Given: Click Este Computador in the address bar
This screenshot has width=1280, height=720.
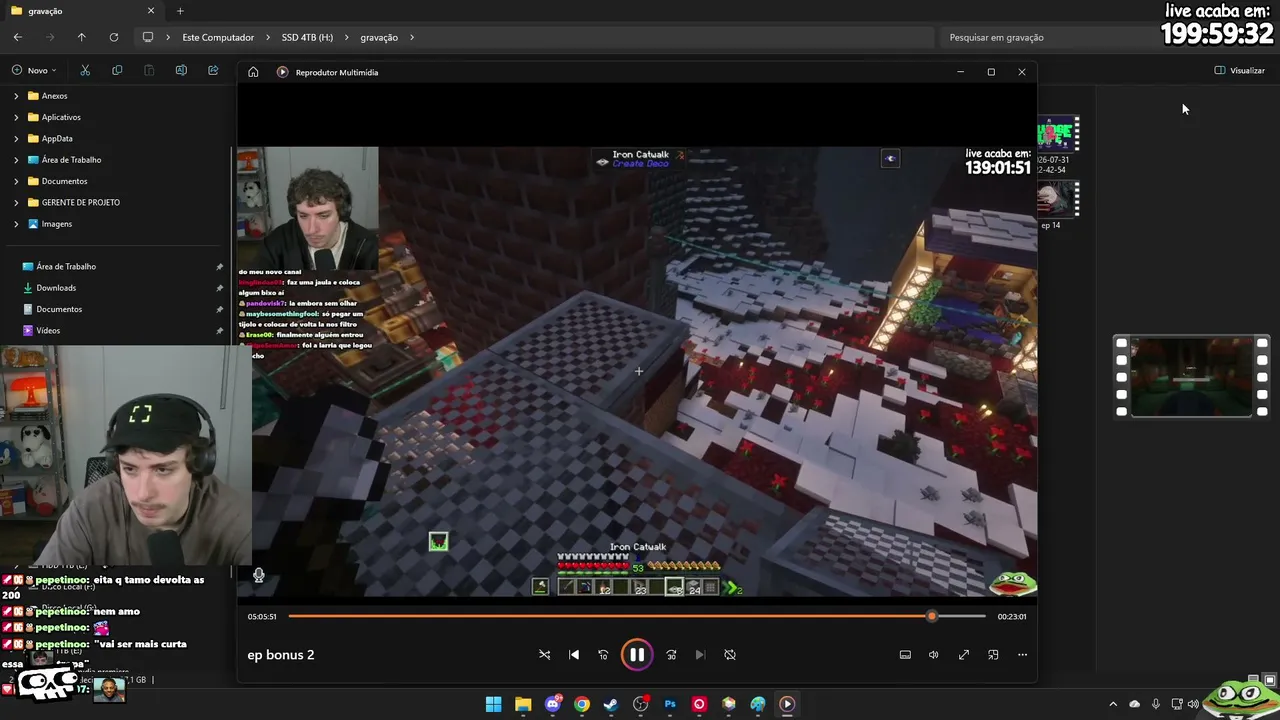Looking at the screenshot, I should click(x=218, y=37).
